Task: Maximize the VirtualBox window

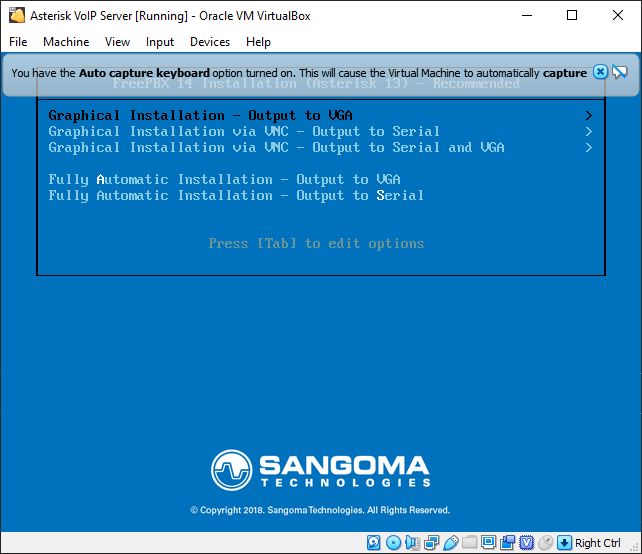Action: (572, 16)
